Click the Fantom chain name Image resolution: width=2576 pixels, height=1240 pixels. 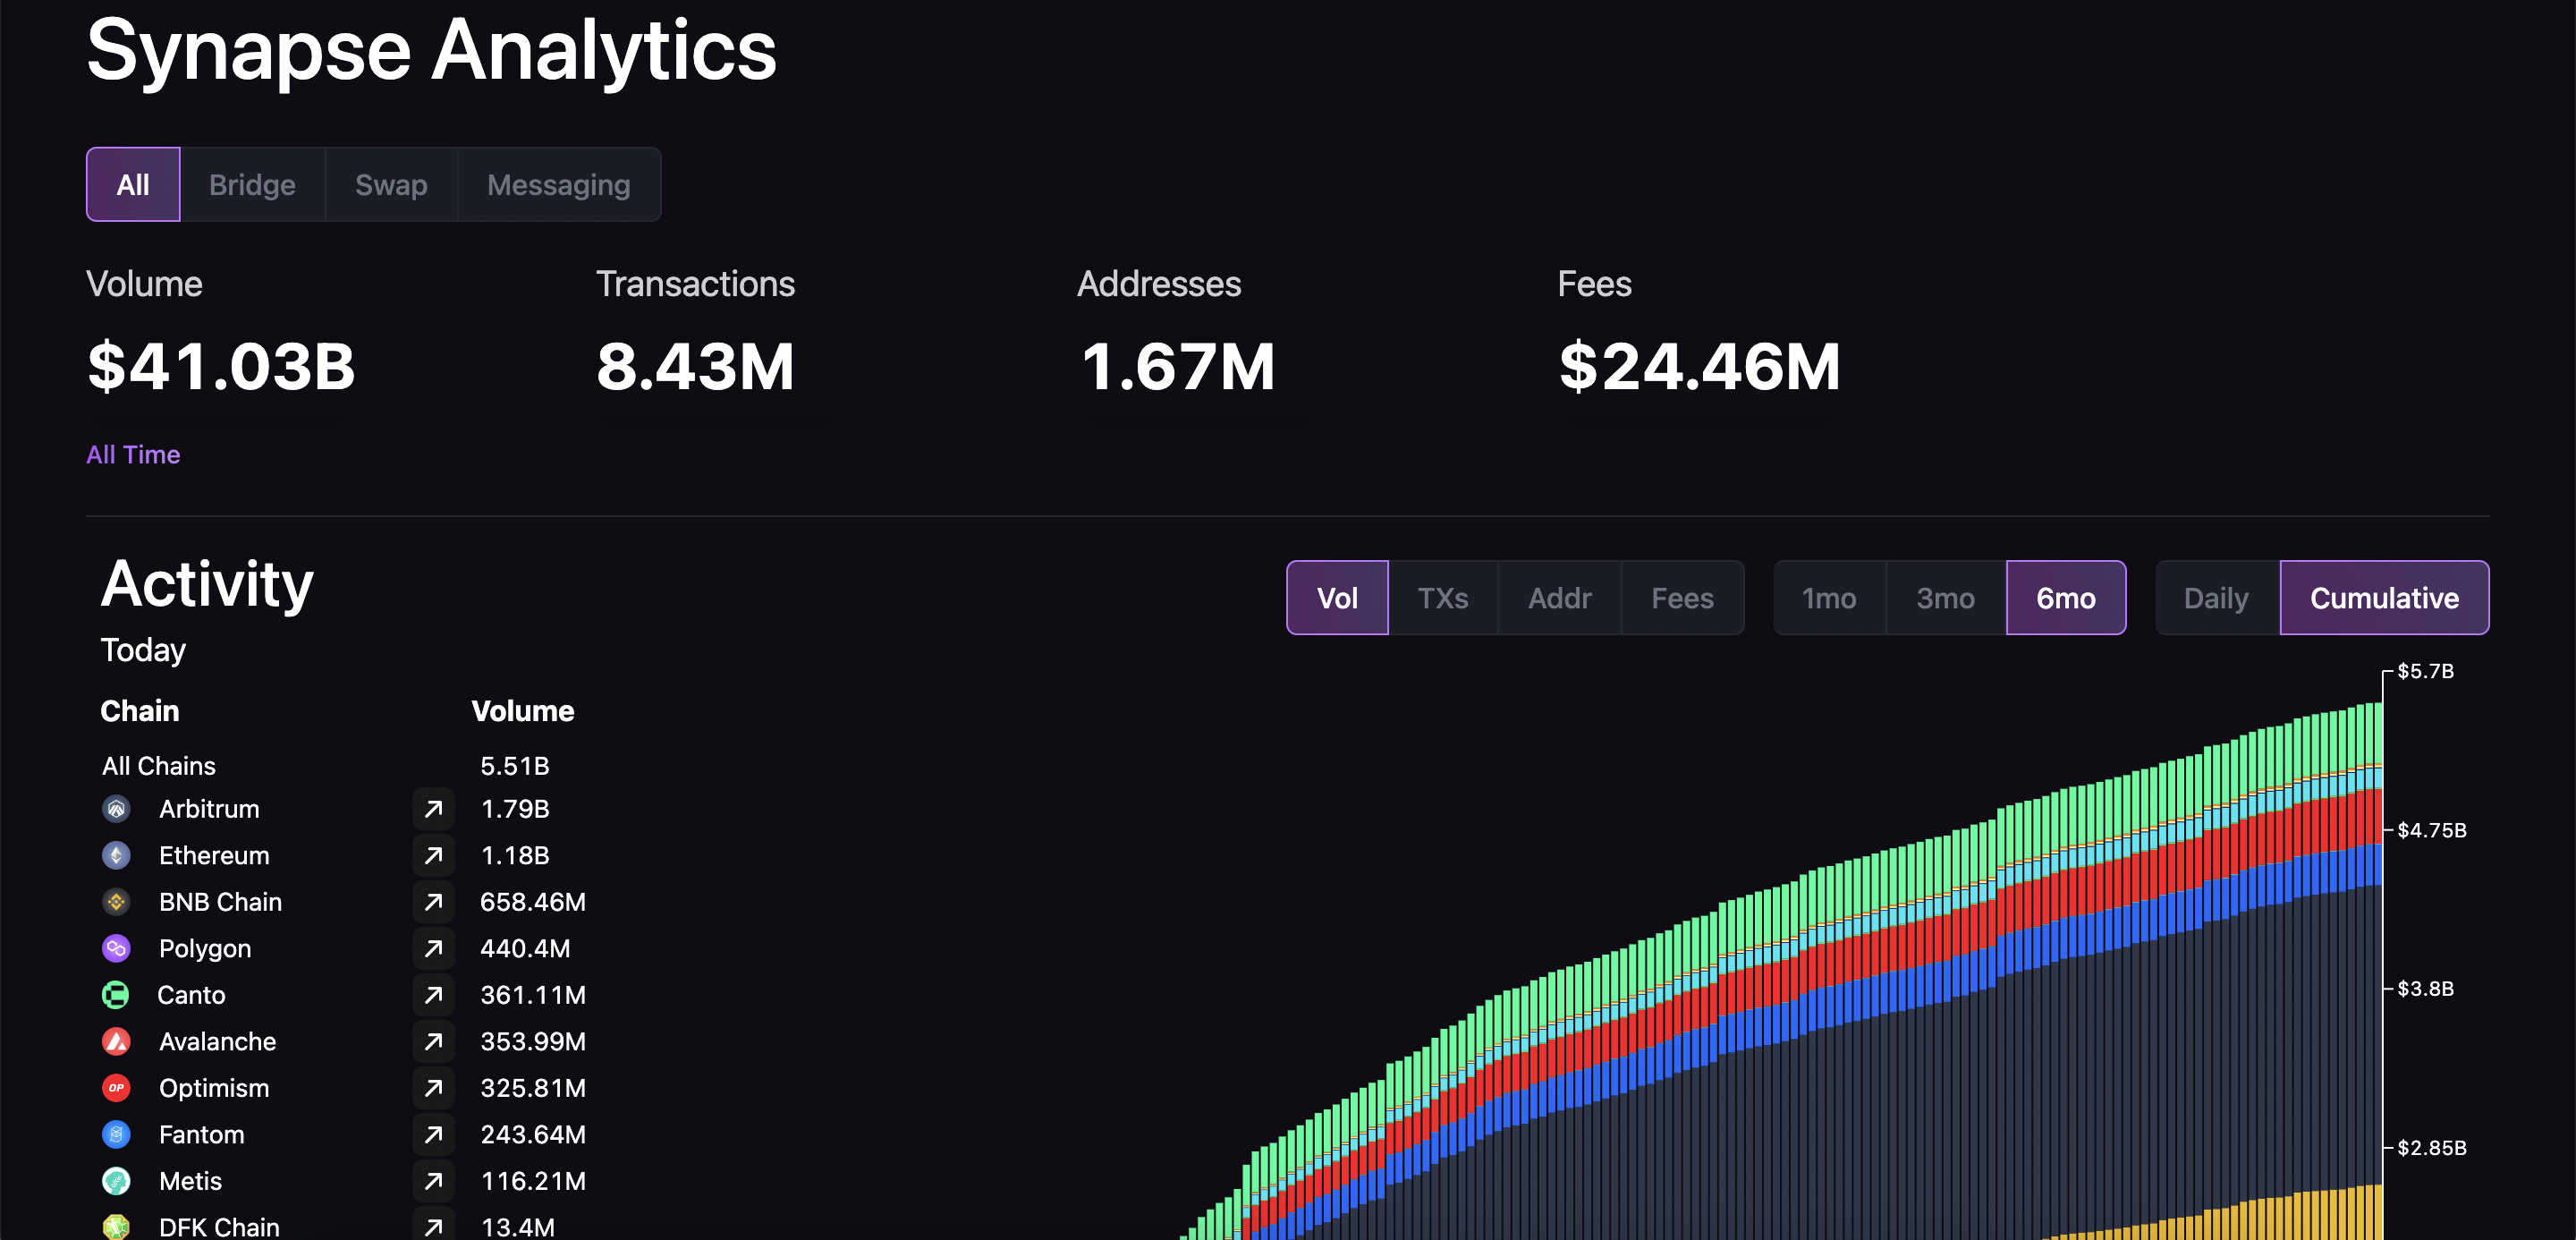[x=201, y=1134]
